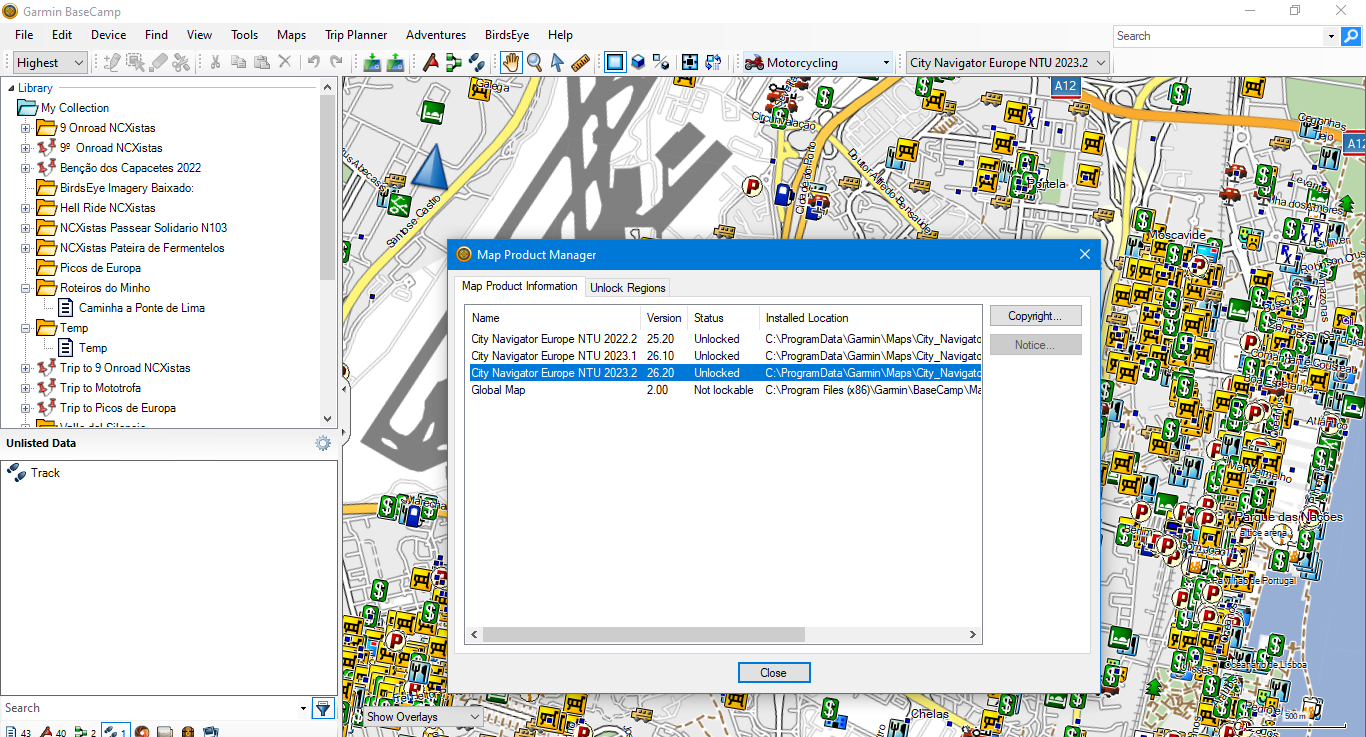Screen dimensions: 1366x737
Task: Click the Copyright... button
Action: [x=1036, y=316]
